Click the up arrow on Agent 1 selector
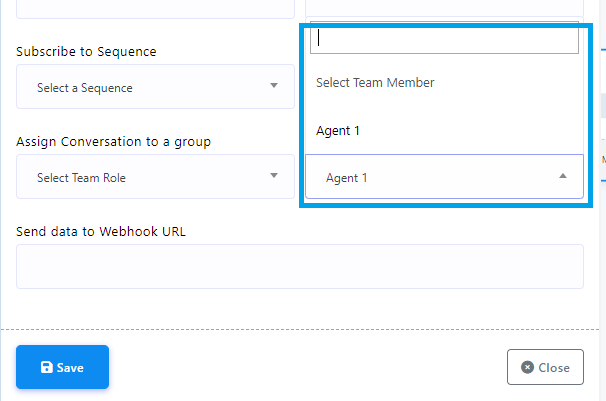 563,177
